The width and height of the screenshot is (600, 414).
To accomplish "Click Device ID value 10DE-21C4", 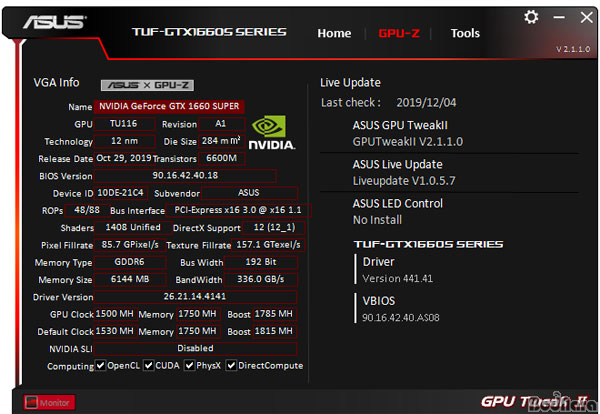I will (x=121, y=193).
